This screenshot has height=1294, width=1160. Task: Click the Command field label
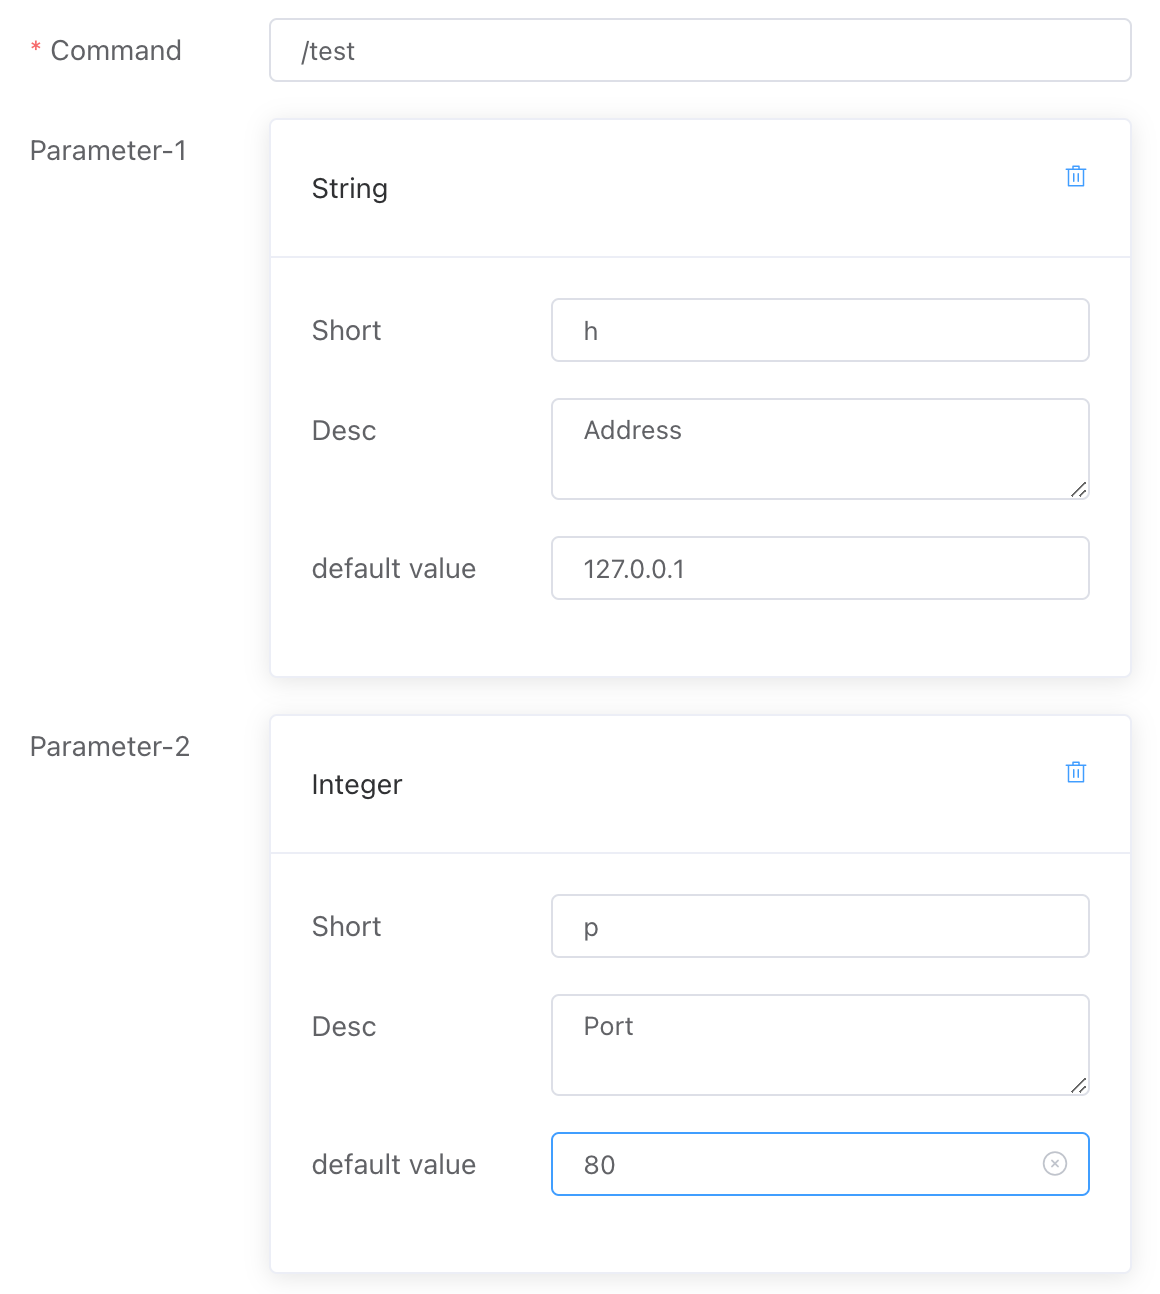point(115,51)
